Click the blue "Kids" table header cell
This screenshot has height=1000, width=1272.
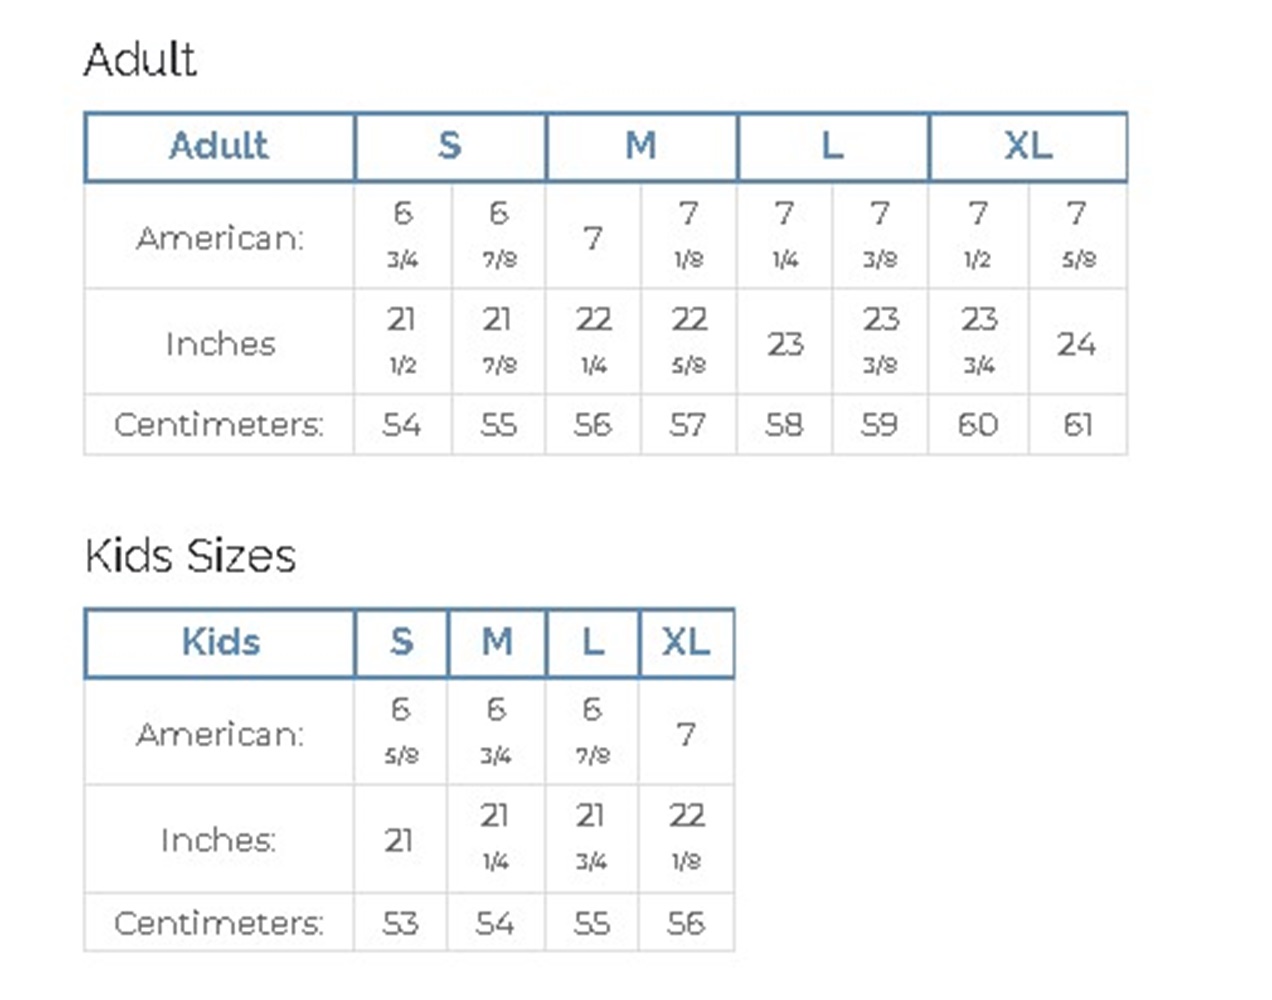pos(220,642)
